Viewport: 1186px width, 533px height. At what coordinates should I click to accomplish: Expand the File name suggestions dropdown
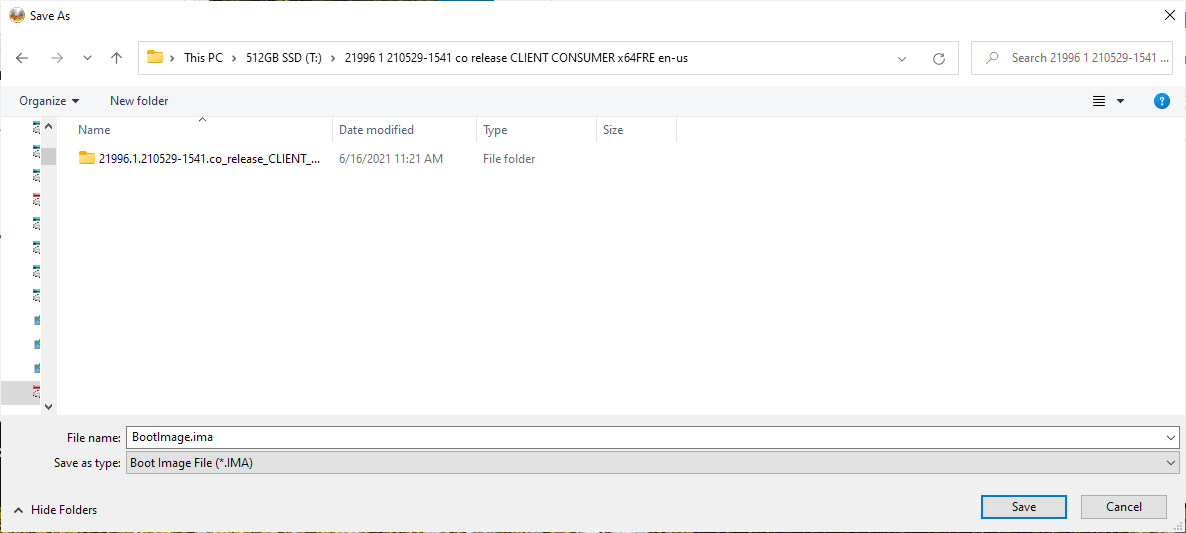1171,437
